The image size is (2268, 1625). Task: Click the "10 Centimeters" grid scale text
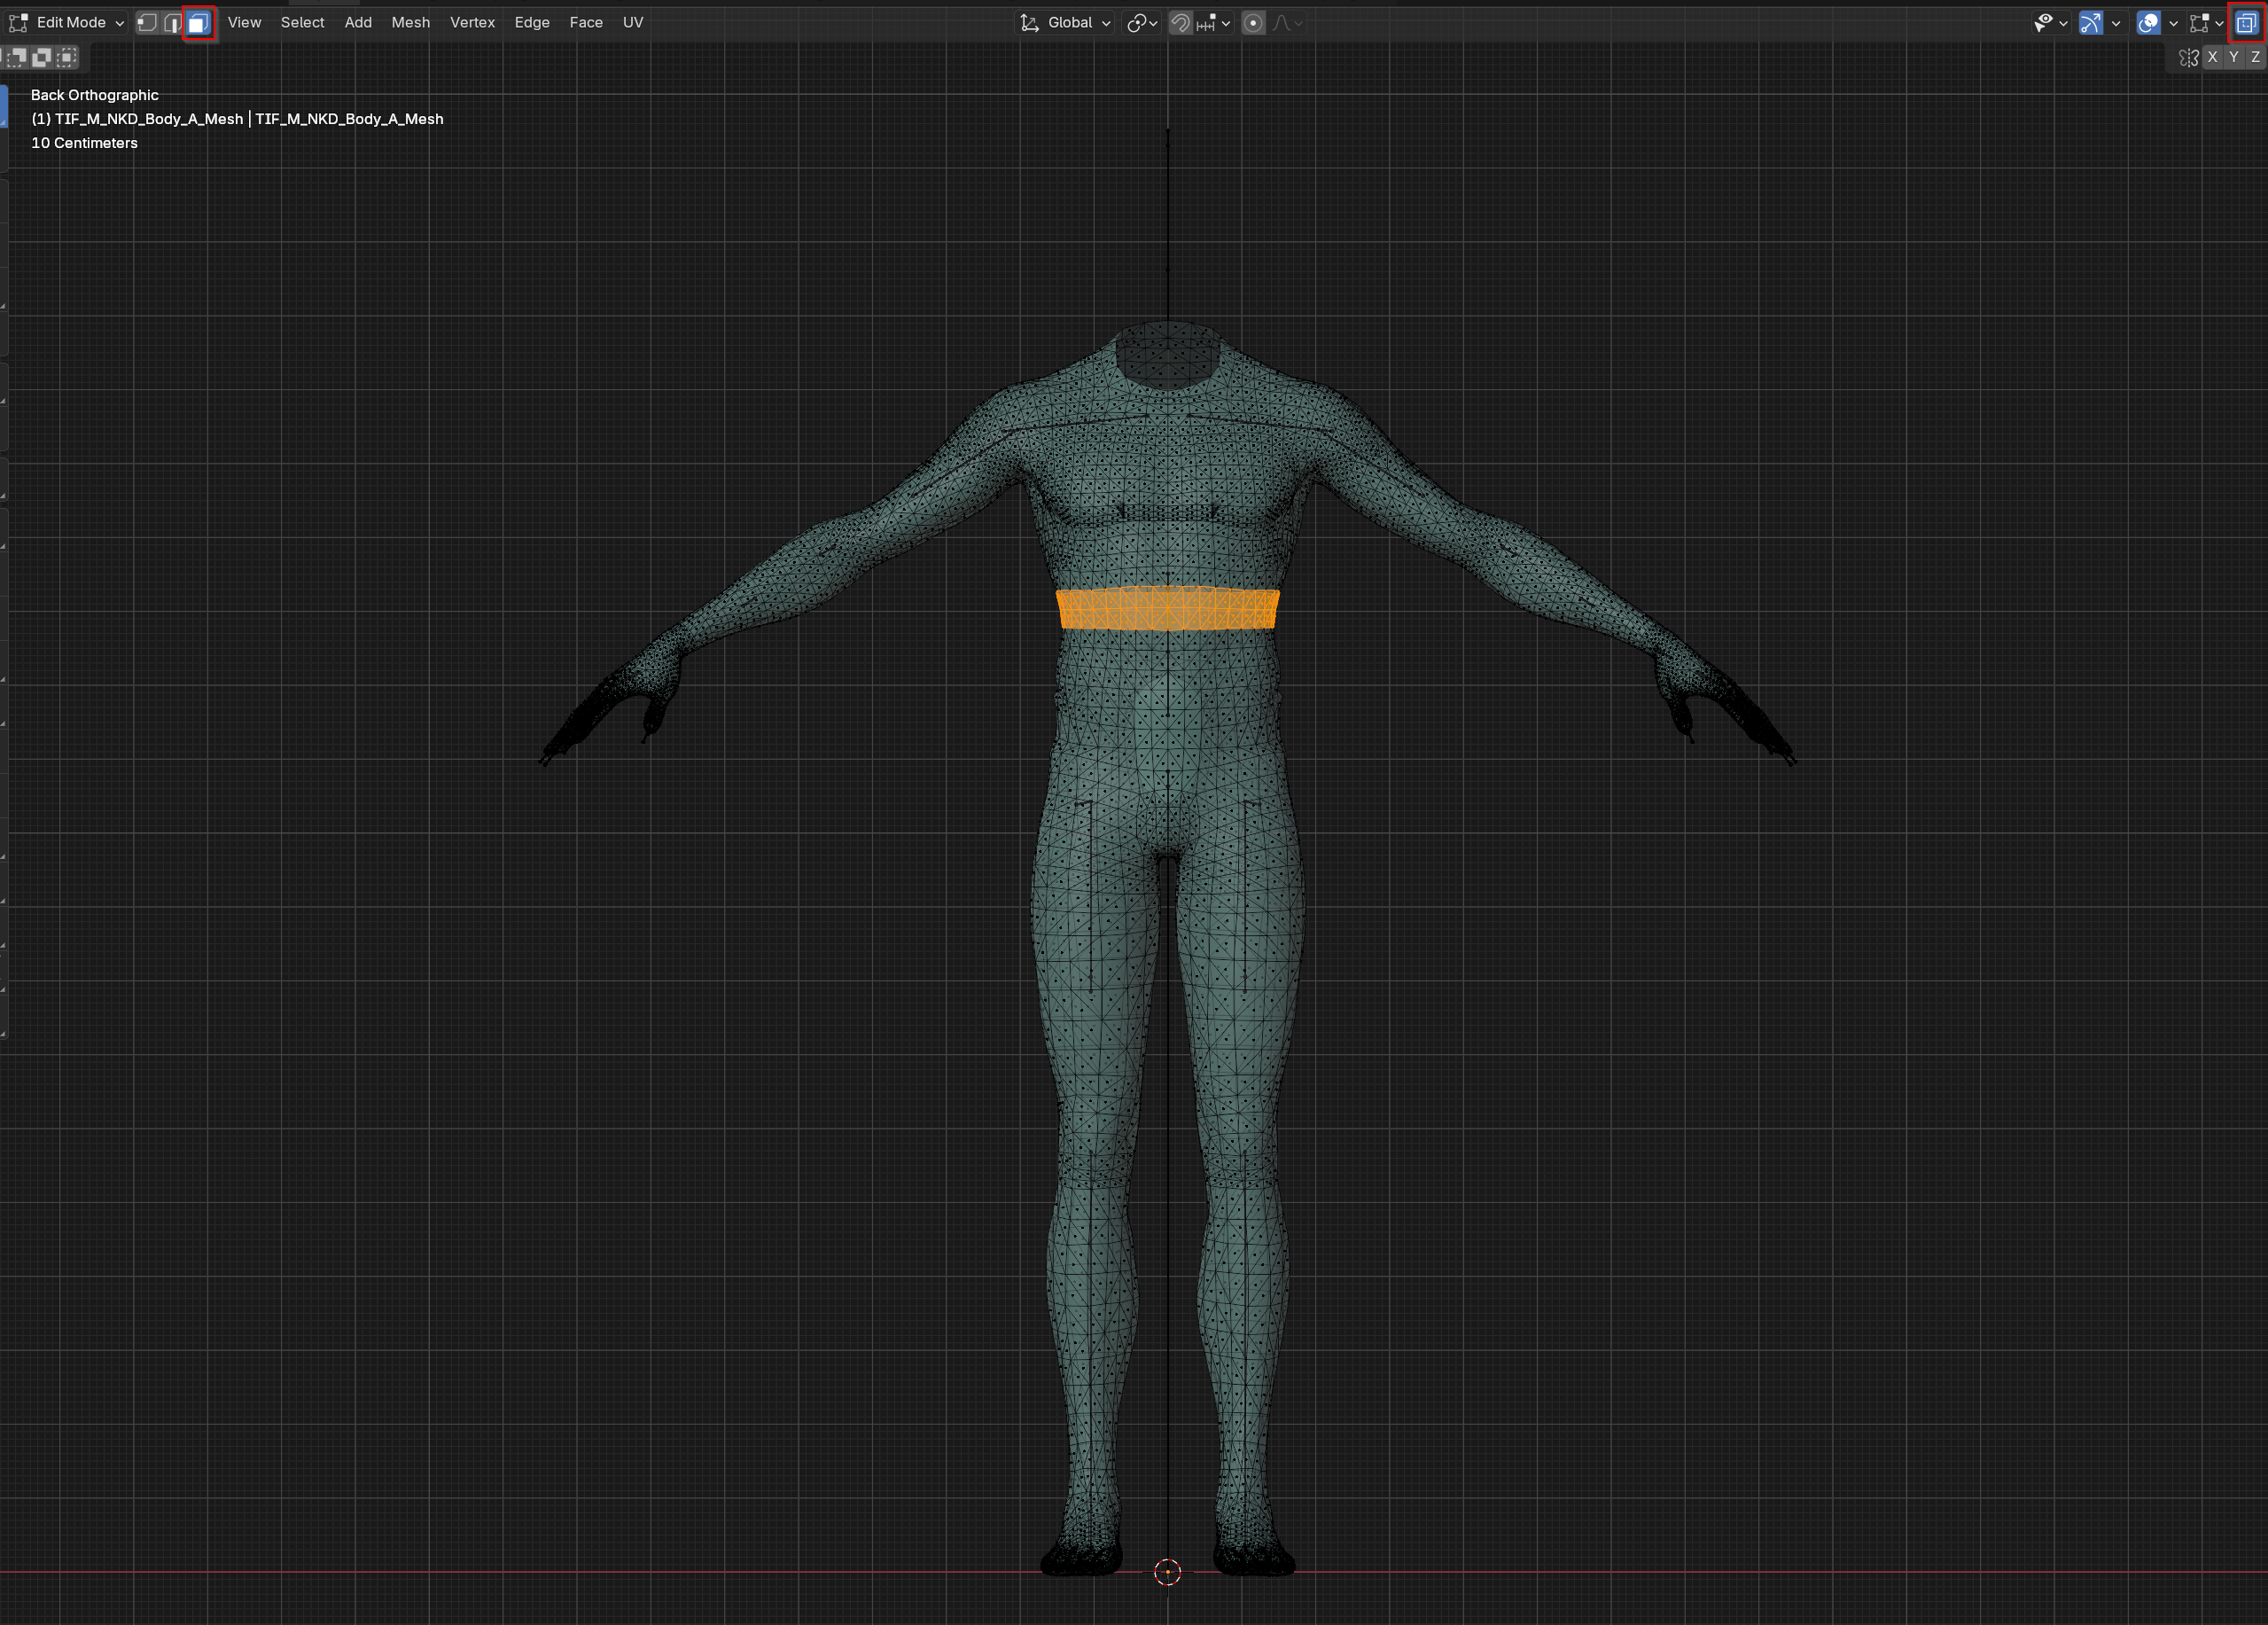tap(84, 143)
